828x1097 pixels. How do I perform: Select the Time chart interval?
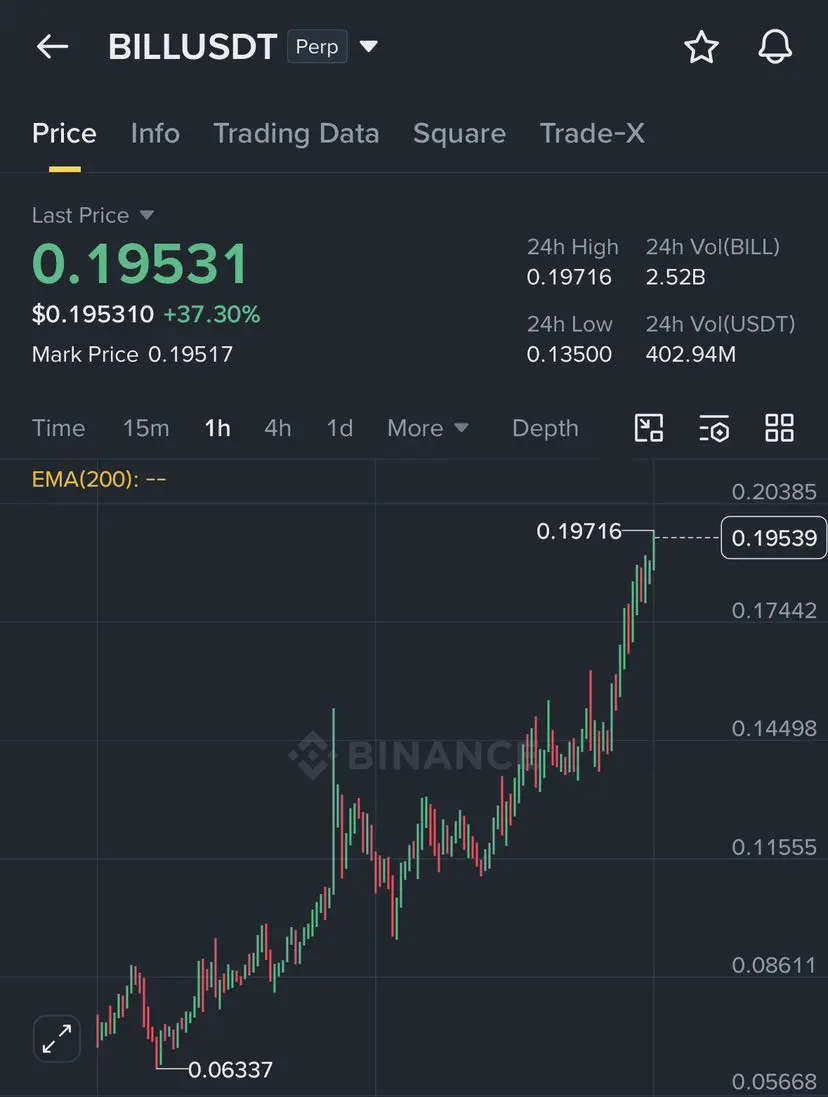point(59,428)
